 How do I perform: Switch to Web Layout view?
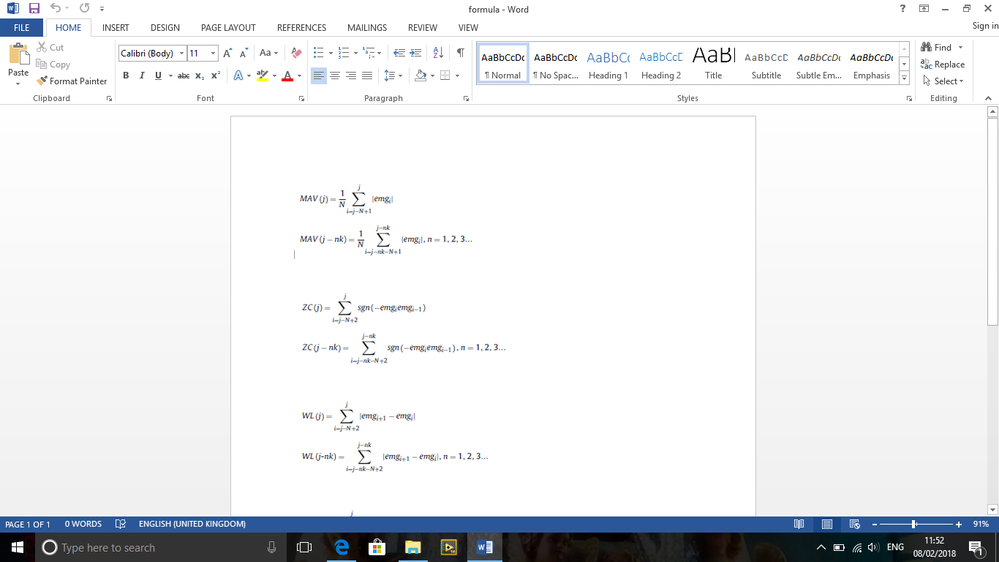[854, 524]
